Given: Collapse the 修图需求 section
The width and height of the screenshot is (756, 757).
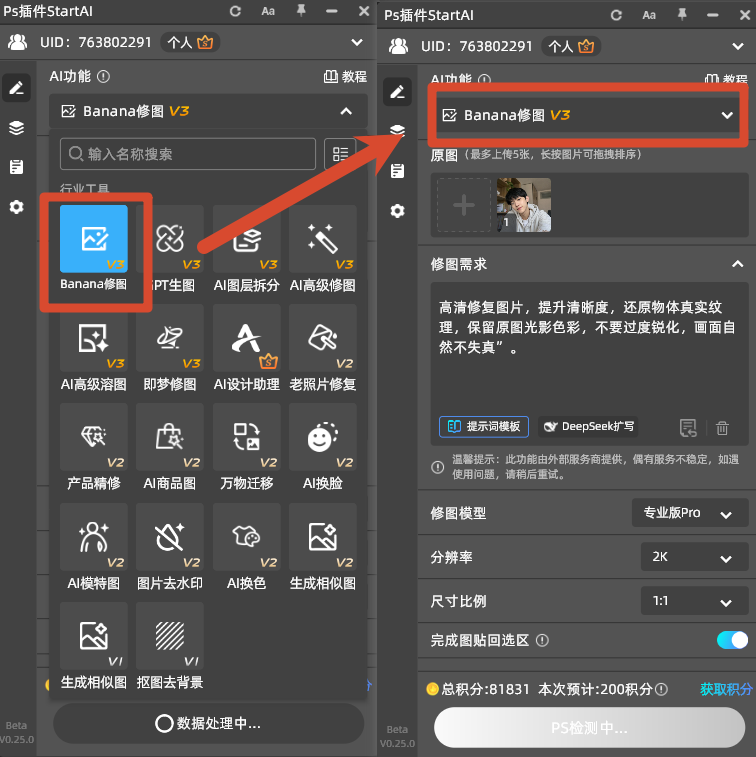Looking at the screenshot, I should (737, 264).
